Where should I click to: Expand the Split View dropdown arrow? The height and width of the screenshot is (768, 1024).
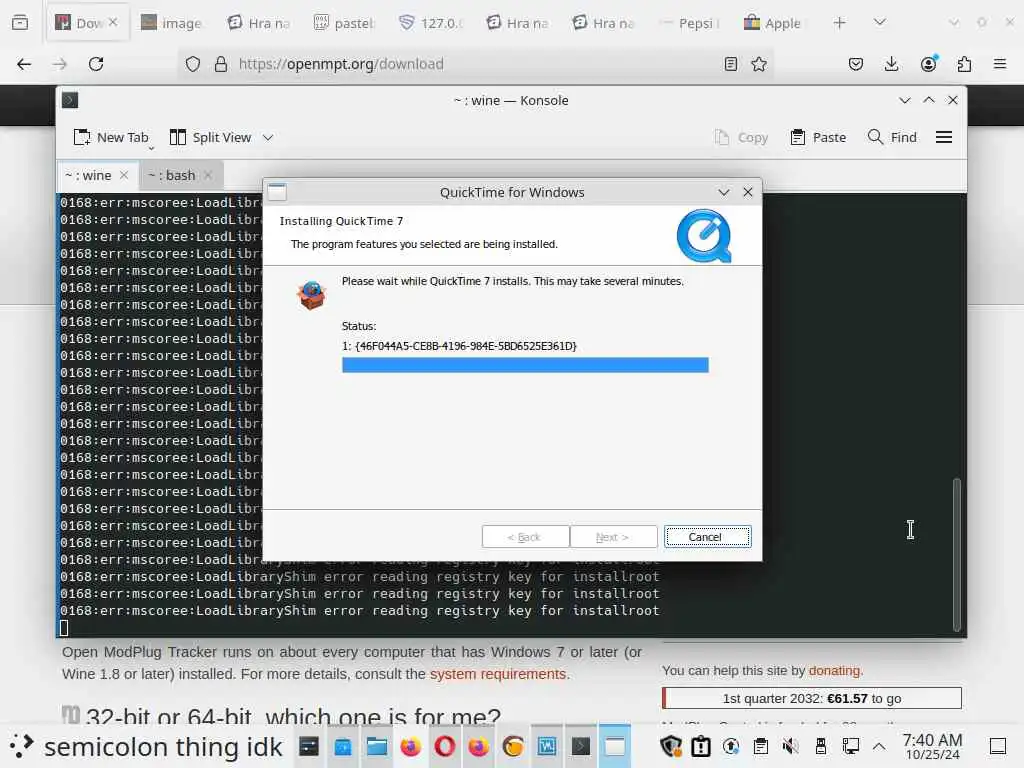click(268, 137)
